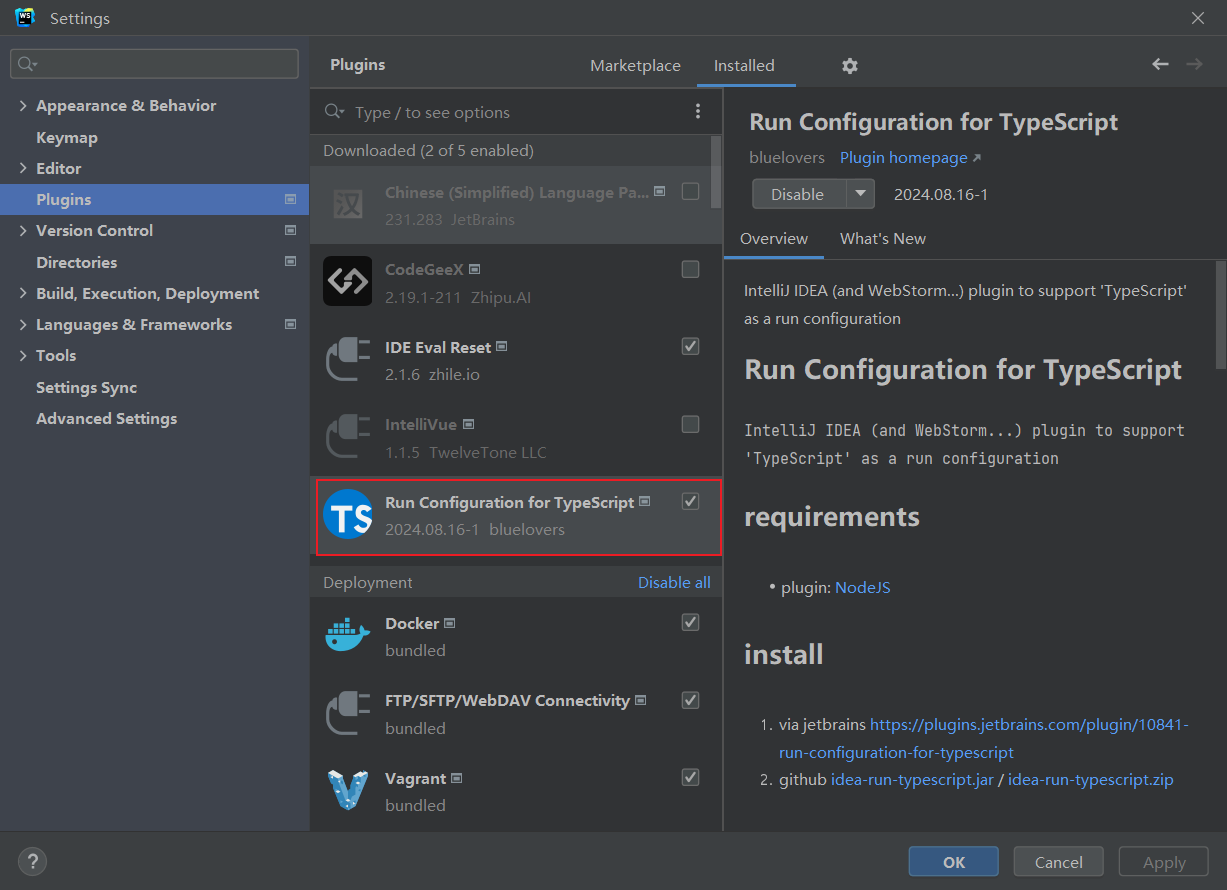Image resolution: width=1227 pixels, height=890 pixels.
Task: Click the Run Configuration for TypeScript TS icon
Action: 347,515
